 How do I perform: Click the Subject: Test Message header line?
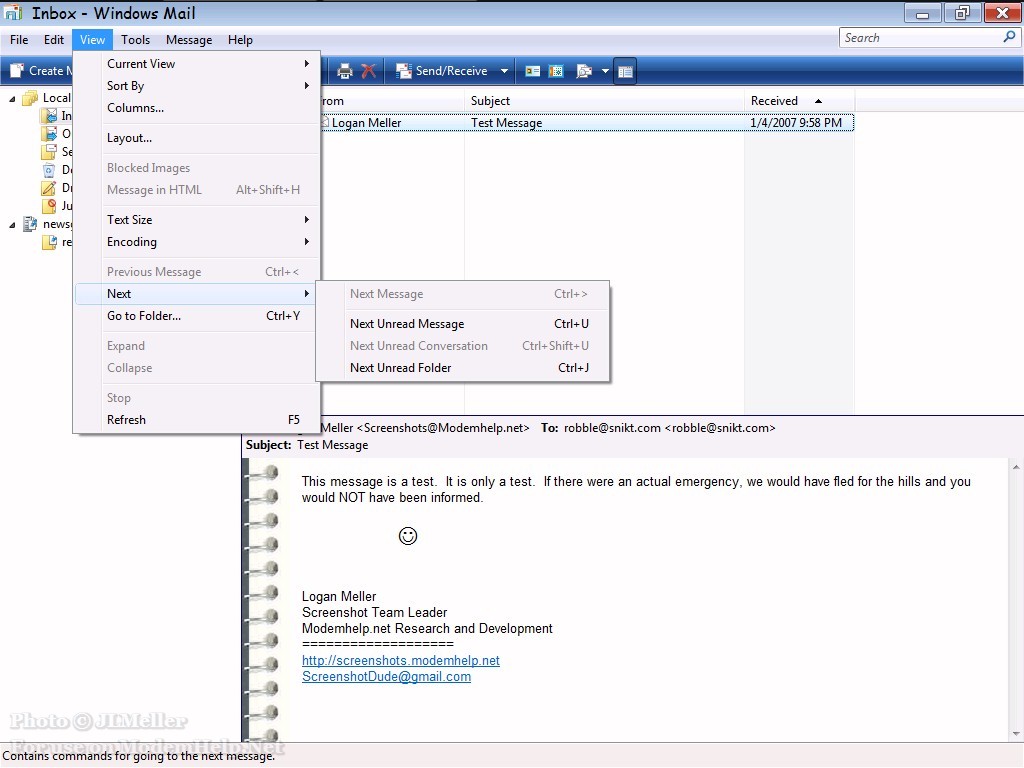tap(307, 445)
